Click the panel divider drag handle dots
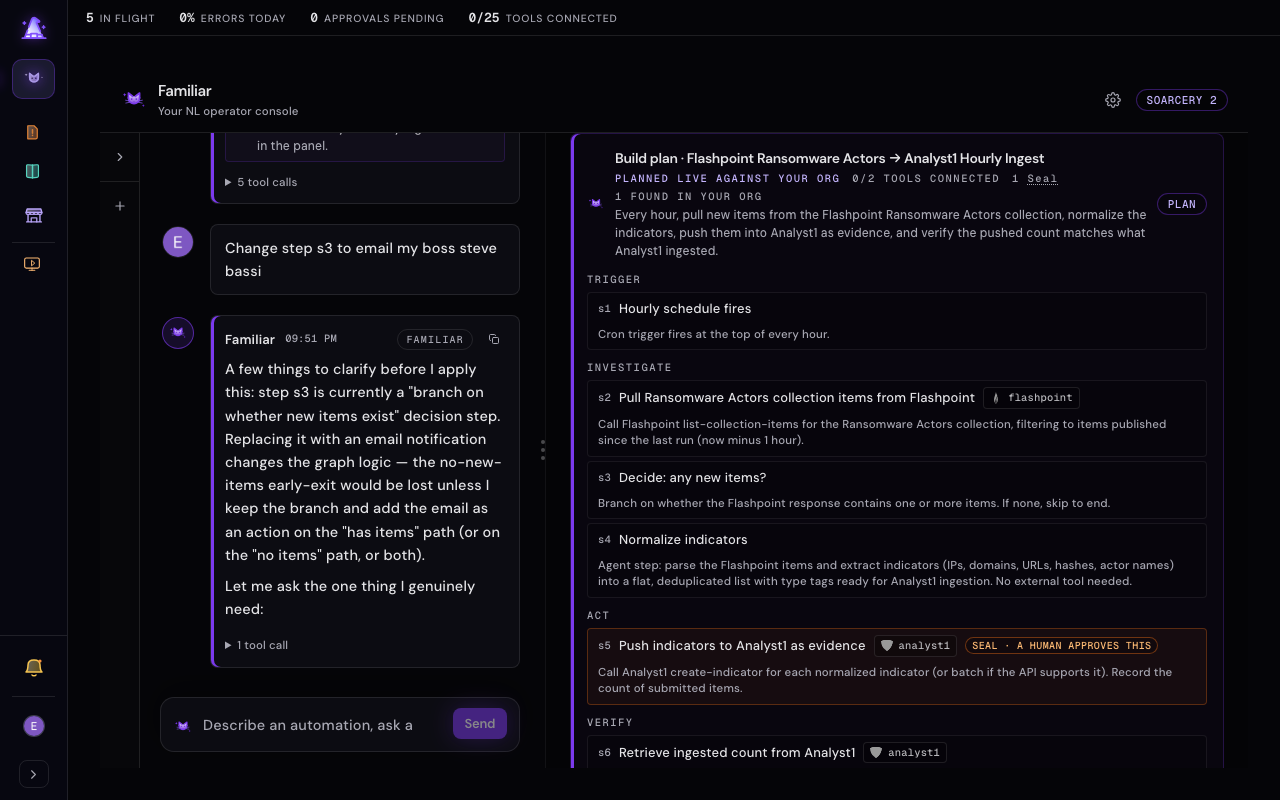This screenshot has width=1280, height=800. 543,450
